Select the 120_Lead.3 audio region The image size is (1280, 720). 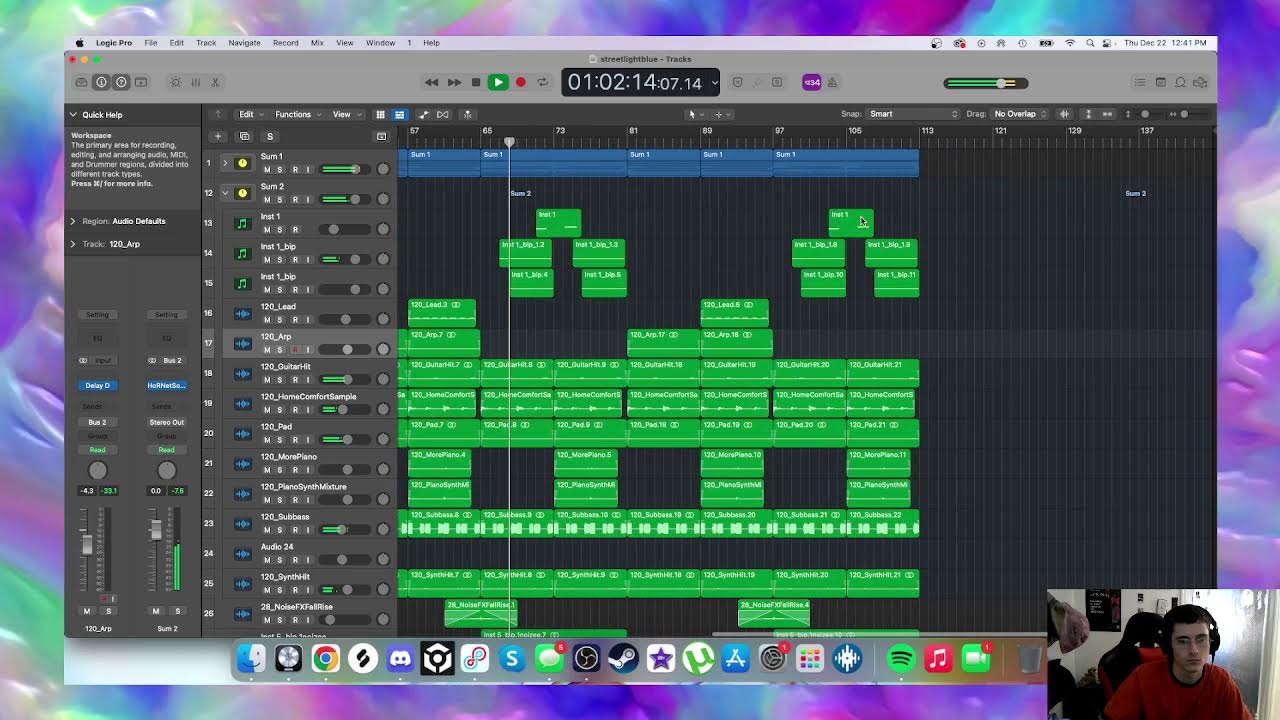click(442, 313)
